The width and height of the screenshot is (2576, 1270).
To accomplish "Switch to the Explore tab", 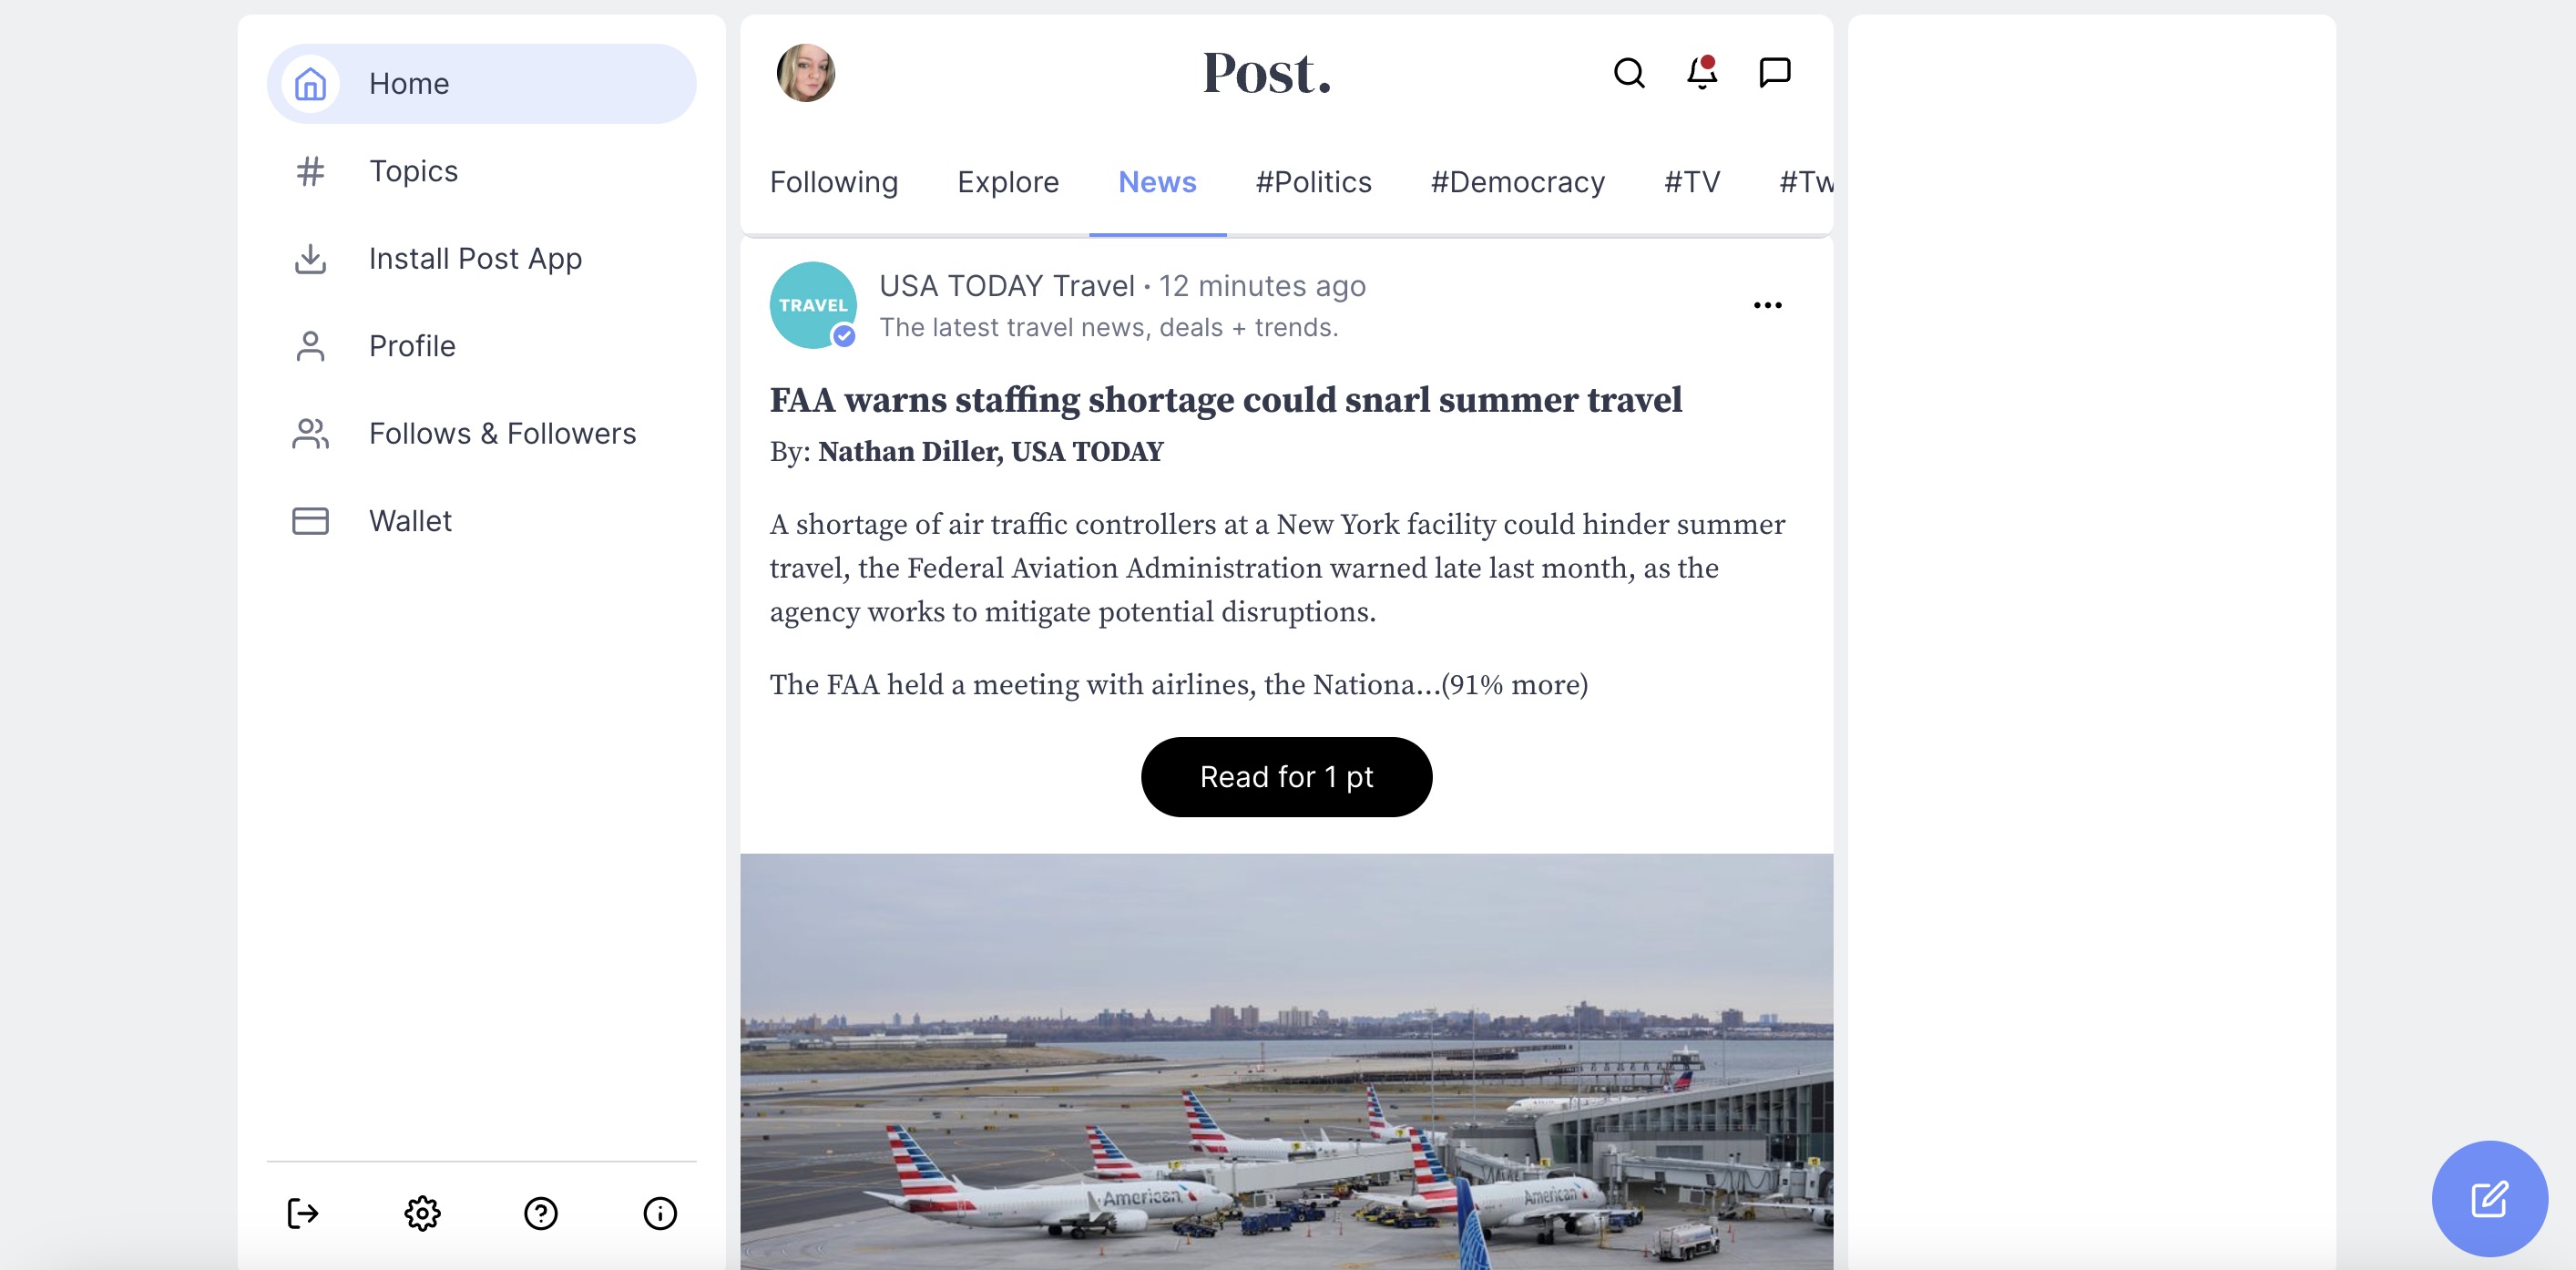I will [x=1008, y=182].
